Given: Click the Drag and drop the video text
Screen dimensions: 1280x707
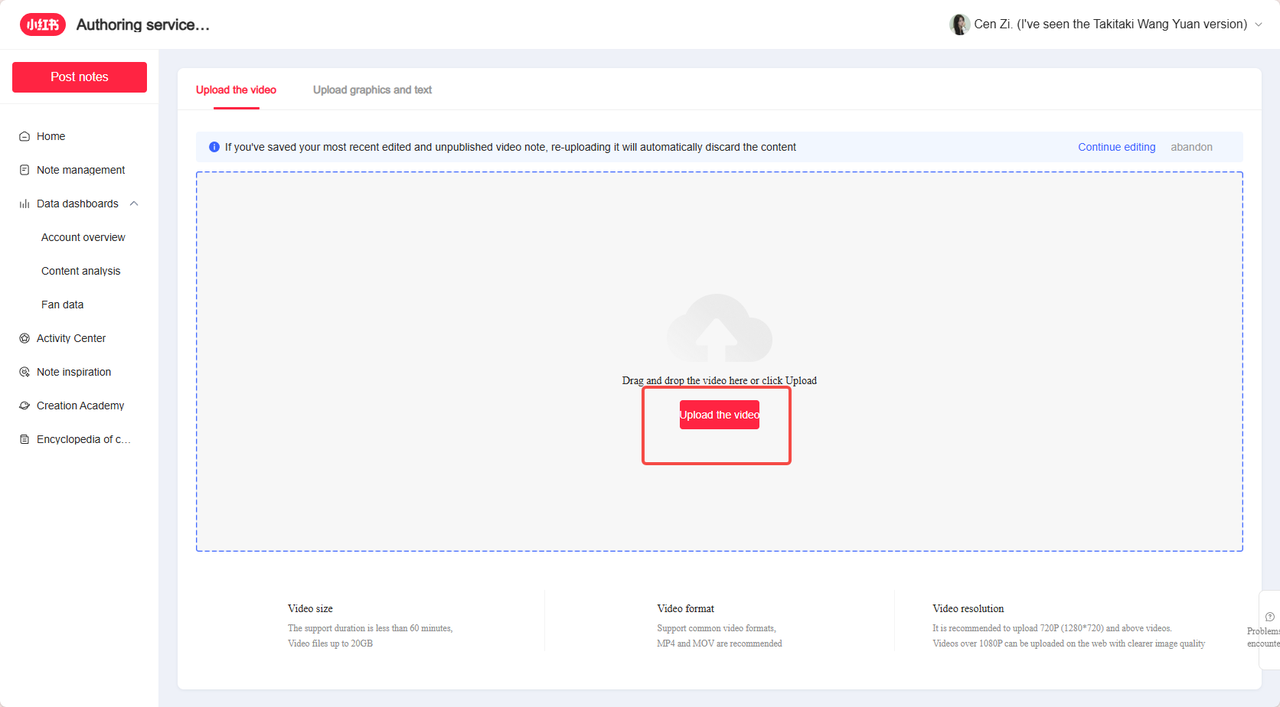Looking at the screenshot, I should [719, 381].
